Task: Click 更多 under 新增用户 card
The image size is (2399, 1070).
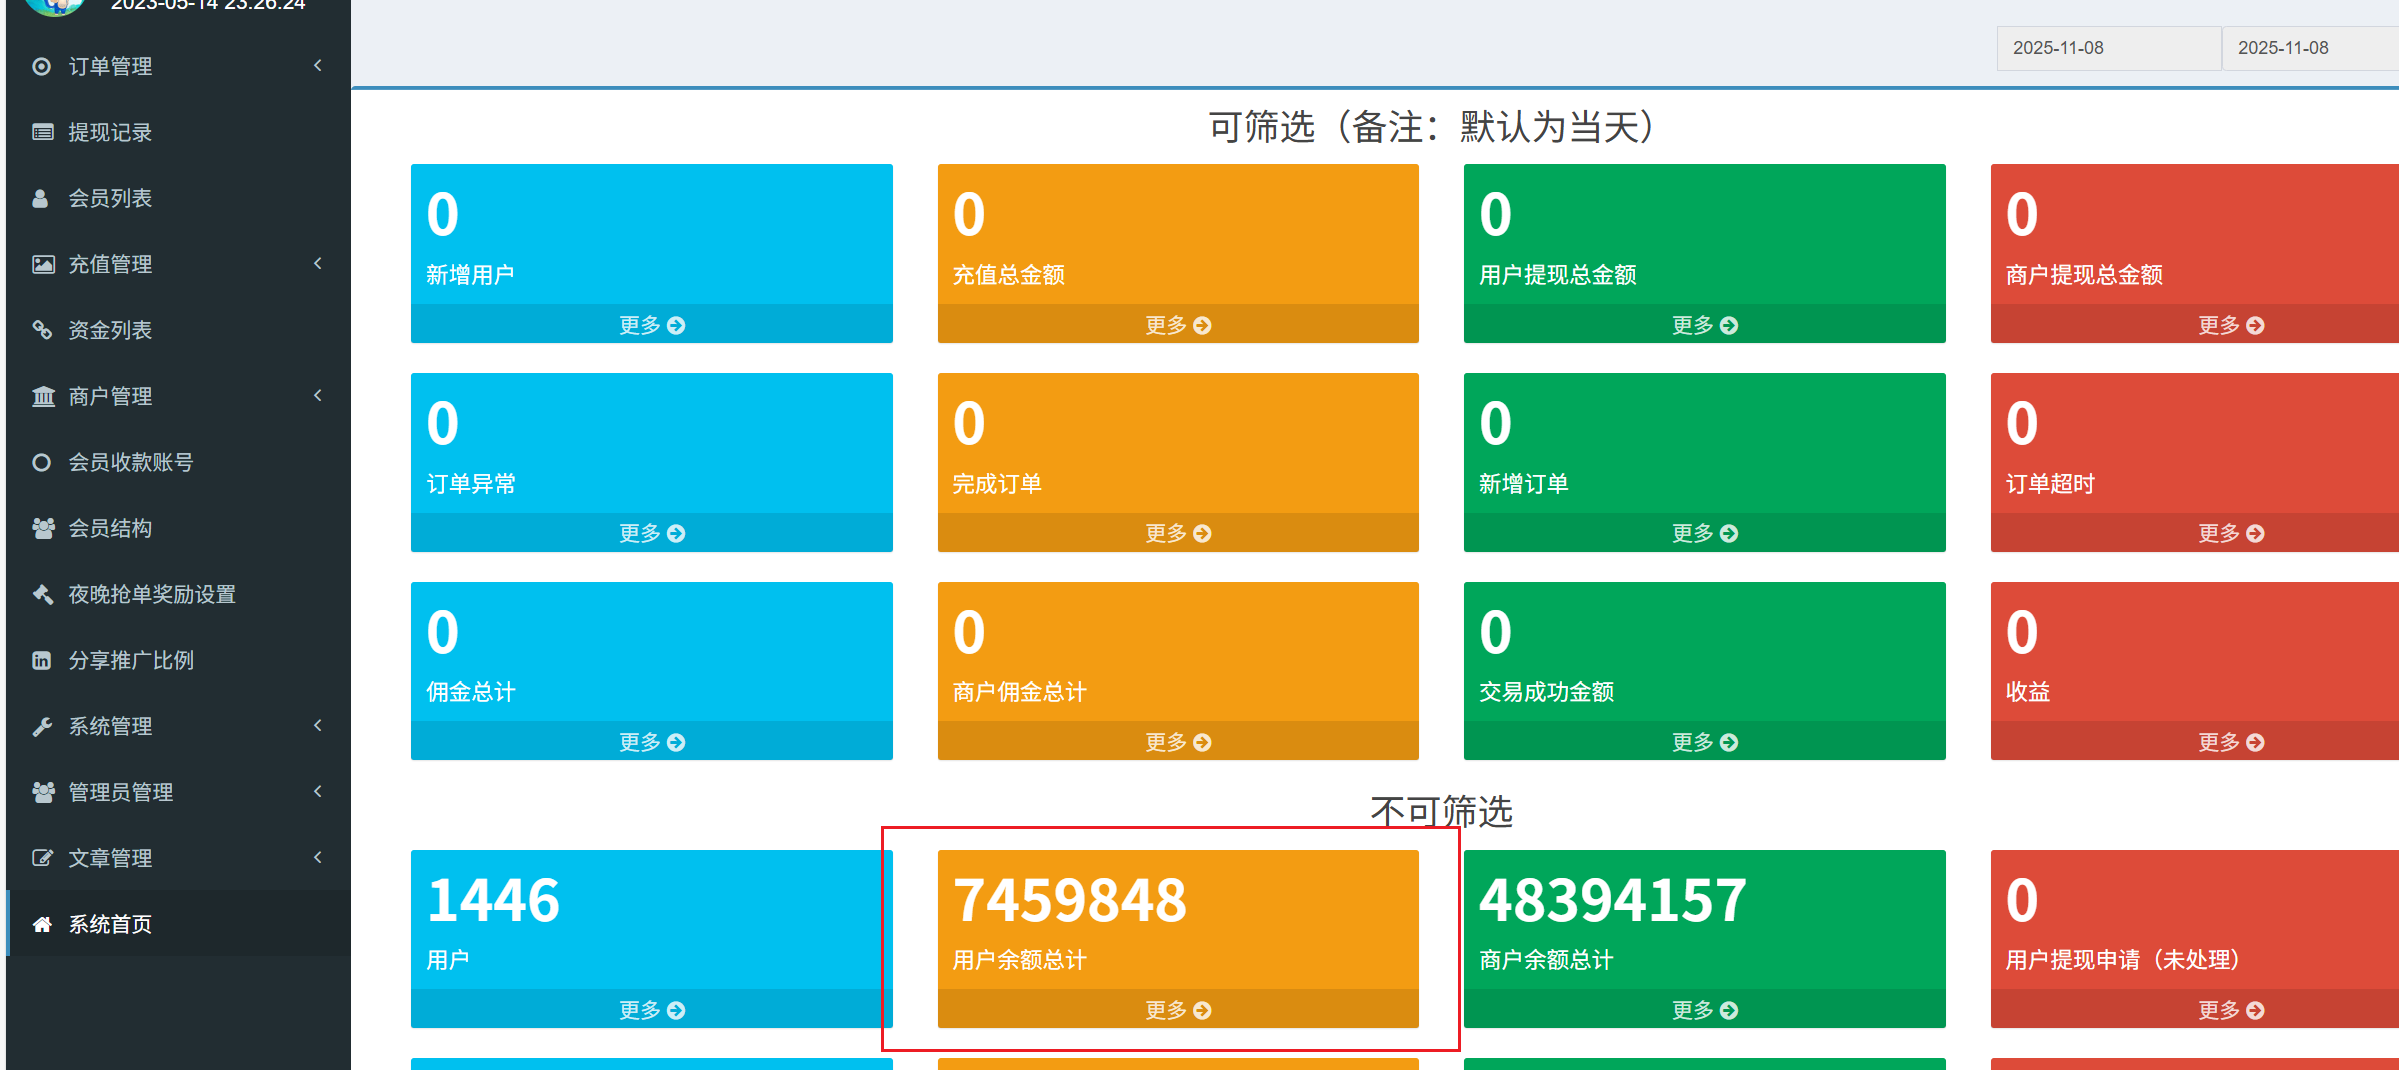Action: point(651,325)
